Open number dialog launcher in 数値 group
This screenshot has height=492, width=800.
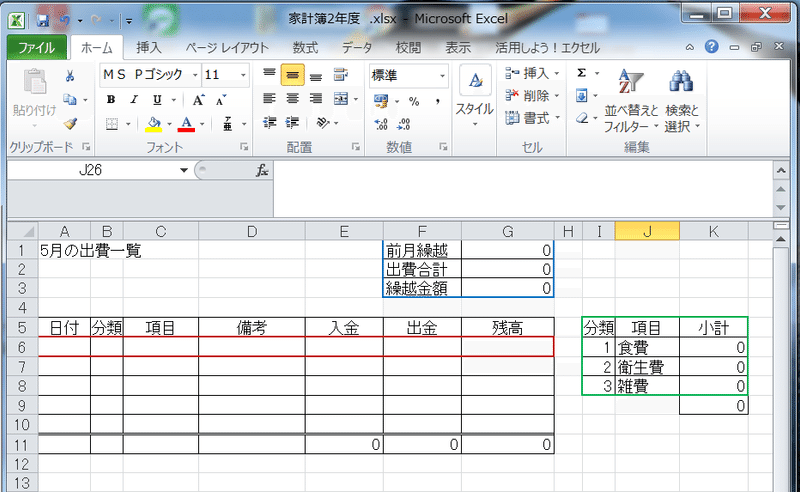pos(443,147)
